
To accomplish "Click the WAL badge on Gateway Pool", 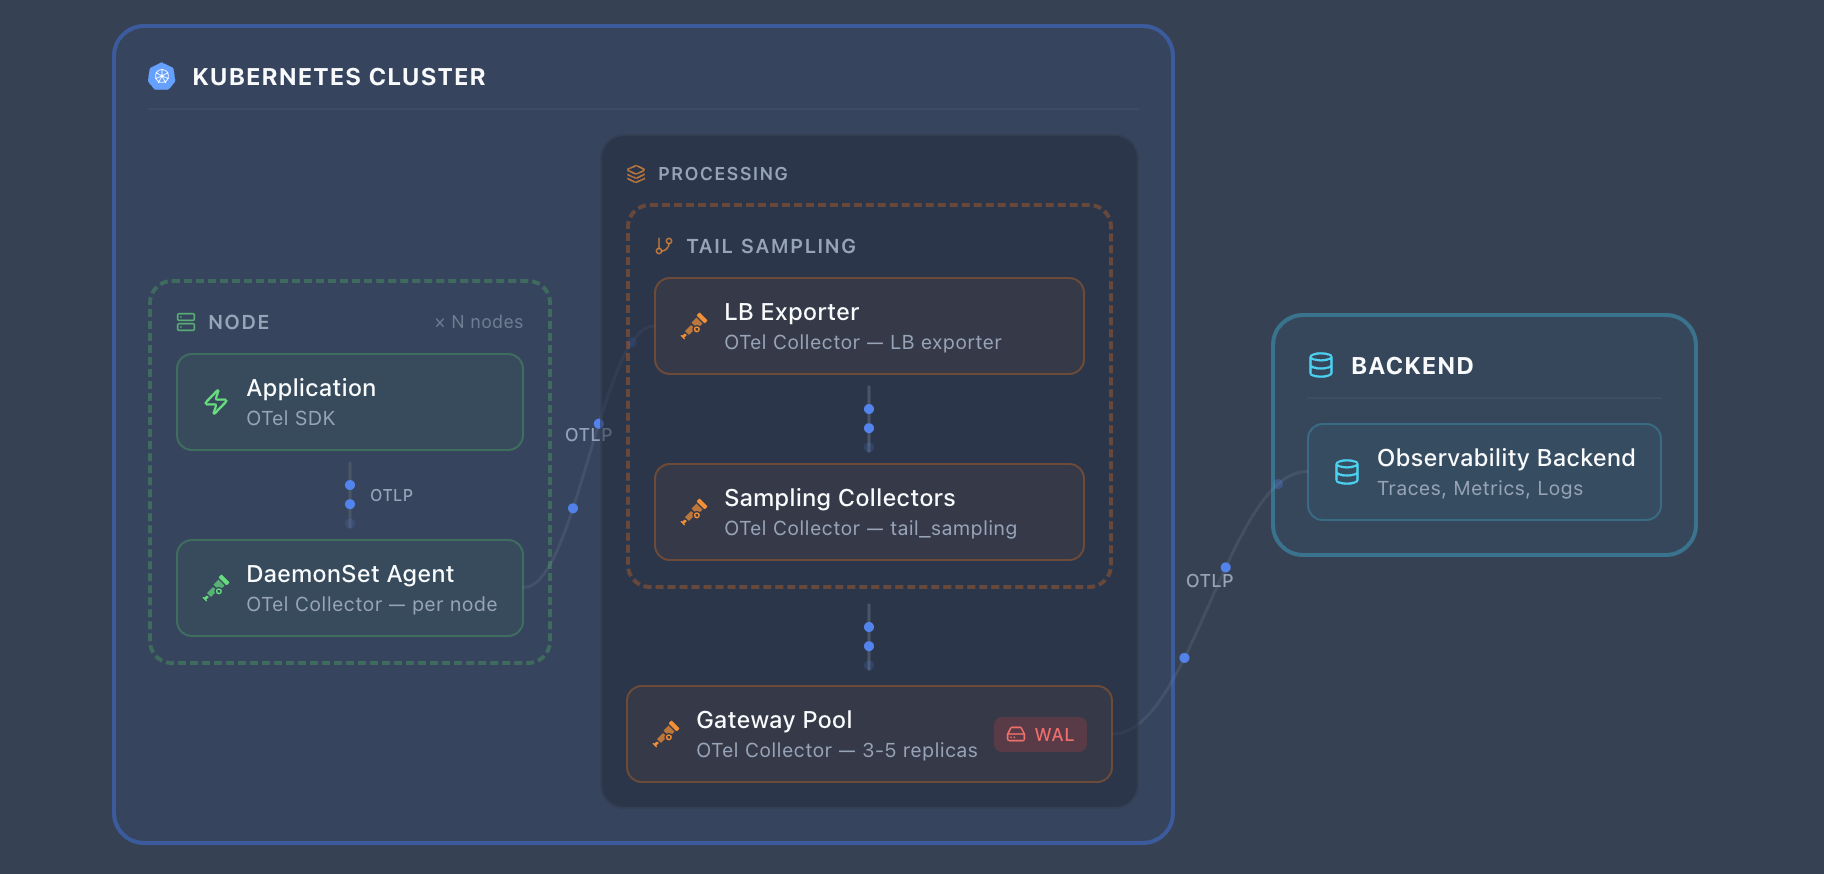I will pyautogui.click(x=1040, y=734).
